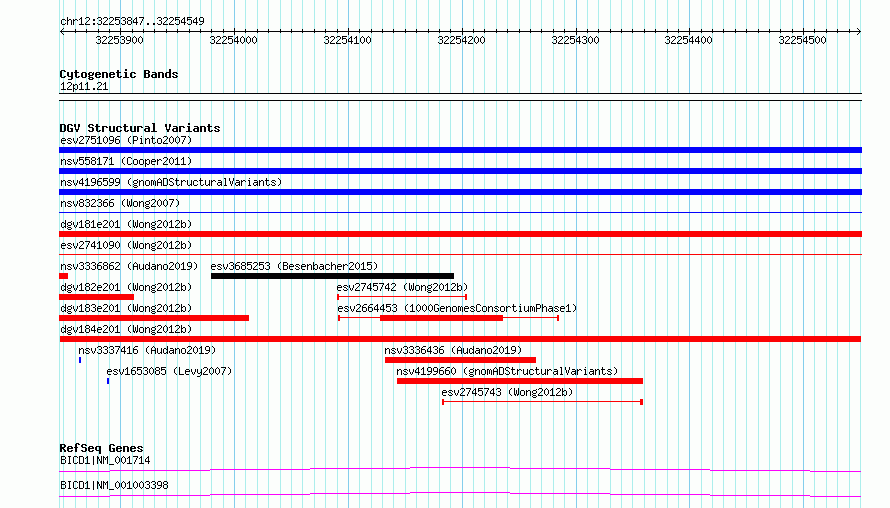Select the black bar for esv3685253
The width and height of the screenshot is (890, 508).
coord(332,276)
